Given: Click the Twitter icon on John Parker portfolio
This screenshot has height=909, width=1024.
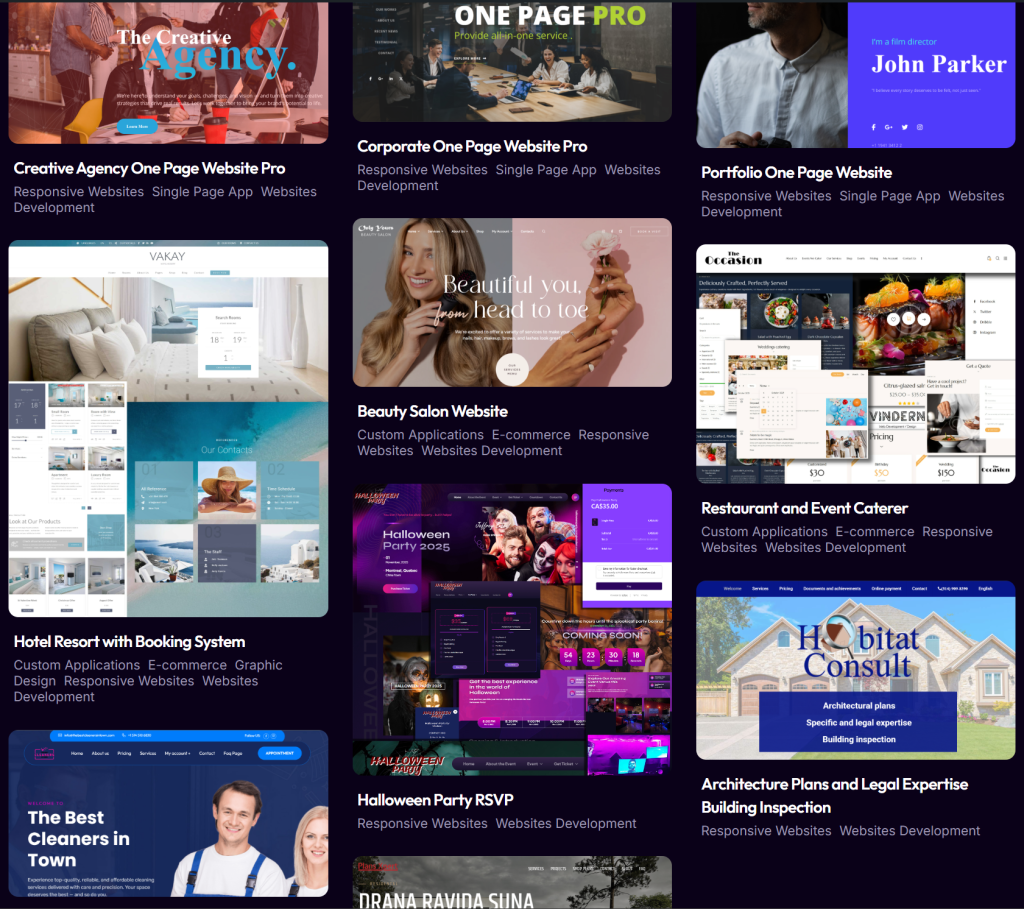Looking at the screenshot, I should pyautogui.click(x=904, y=127).
